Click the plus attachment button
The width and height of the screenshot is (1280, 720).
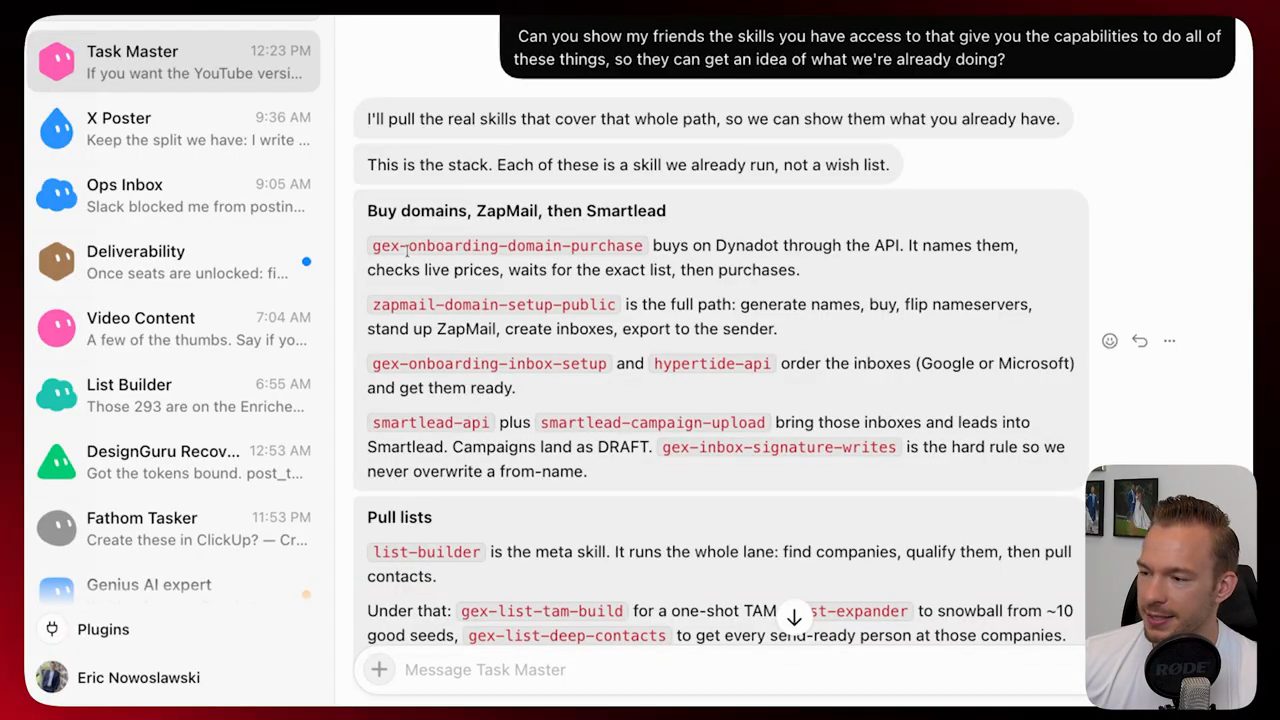[379, 670]
